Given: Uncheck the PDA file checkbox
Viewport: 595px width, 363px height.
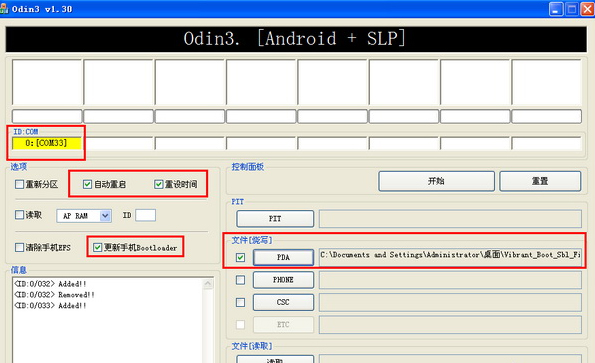Looking at the screenshot, I should click(240, 258).
